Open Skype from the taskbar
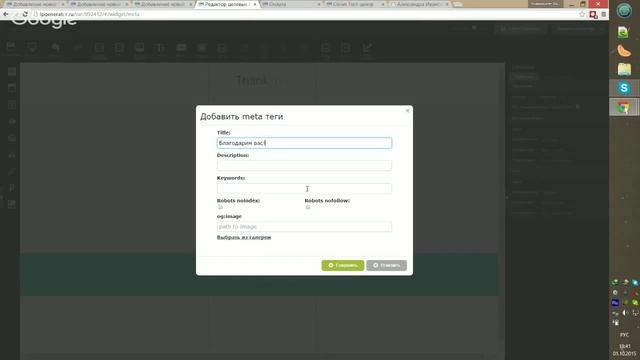The height and width of the screenshot is (360, 640). pos(624,88)
